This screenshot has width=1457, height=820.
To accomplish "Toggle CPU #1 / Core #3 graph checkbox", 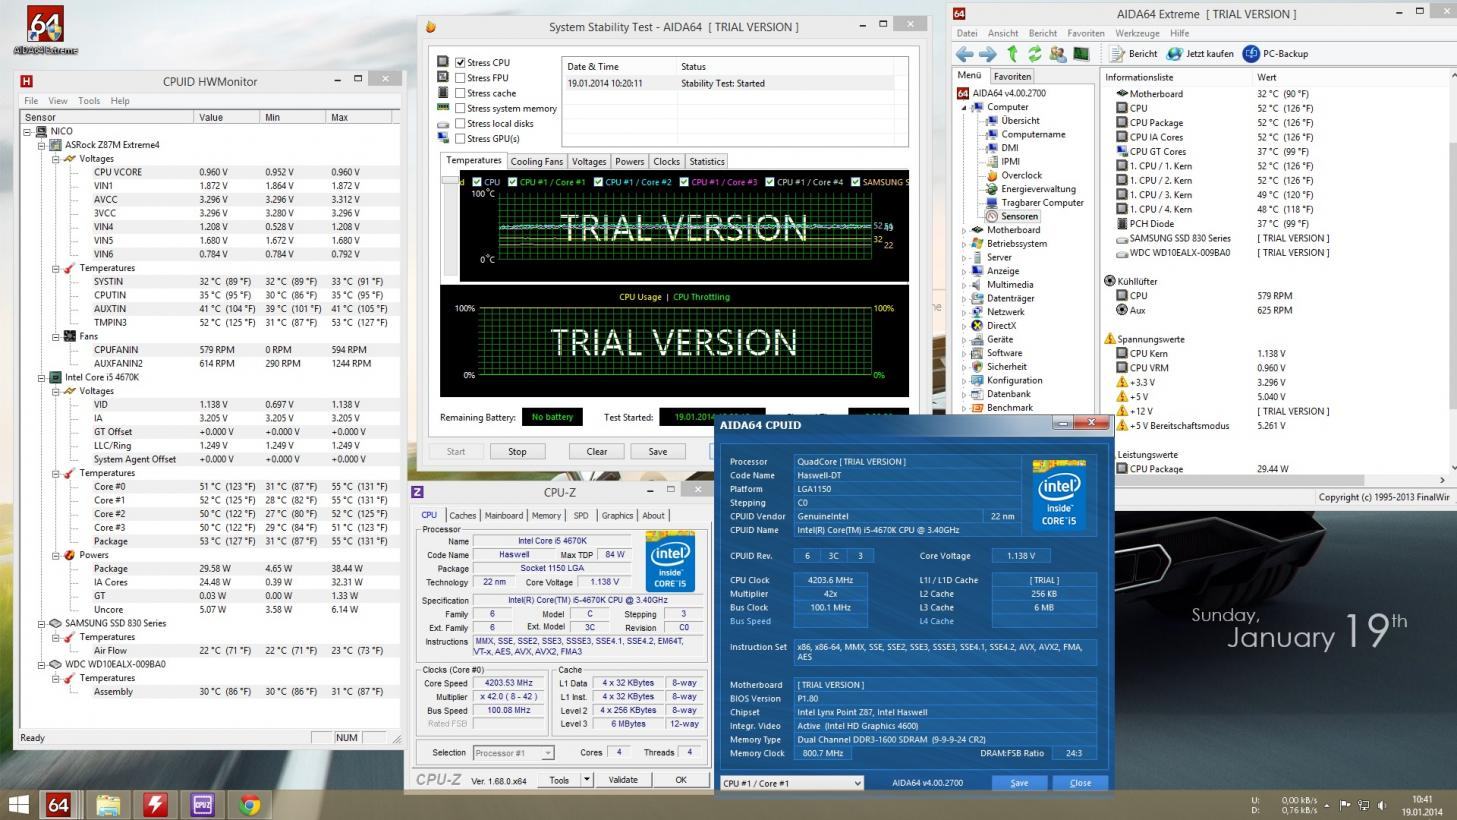I will click(x=684, y=182).
